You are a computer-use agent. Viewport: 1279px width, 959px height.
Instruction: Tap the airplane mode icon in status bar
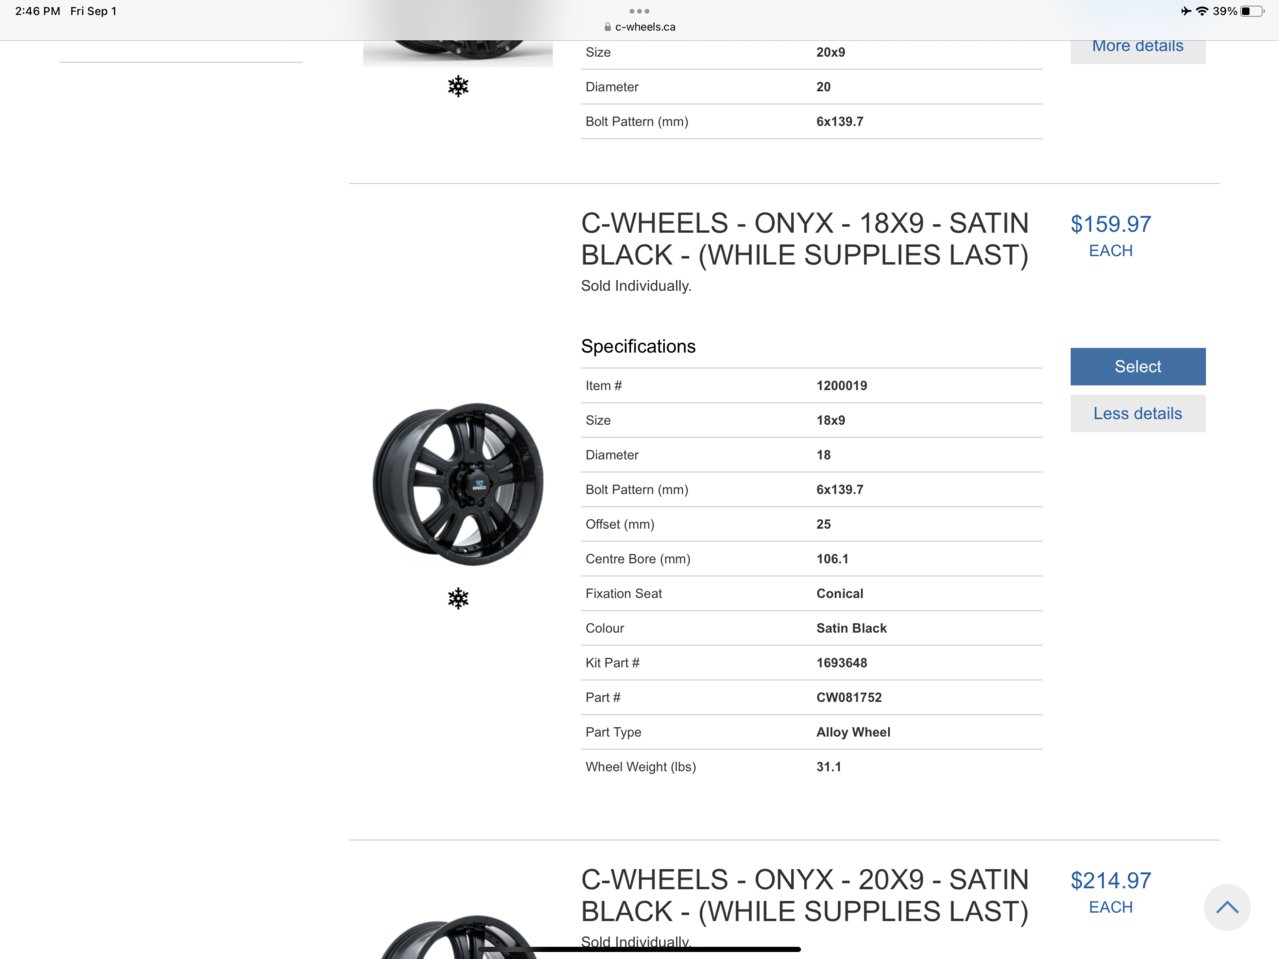[x=1186, y=11]
